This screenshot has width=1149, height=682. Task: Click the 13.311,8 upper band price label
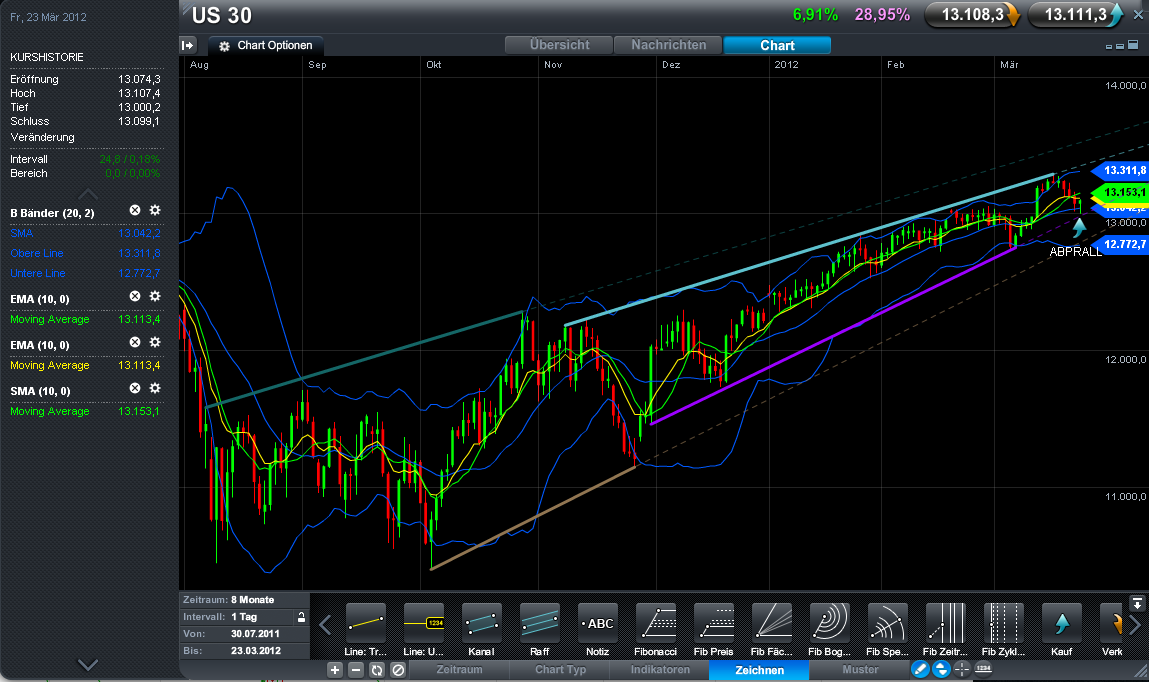[1121, 171]
